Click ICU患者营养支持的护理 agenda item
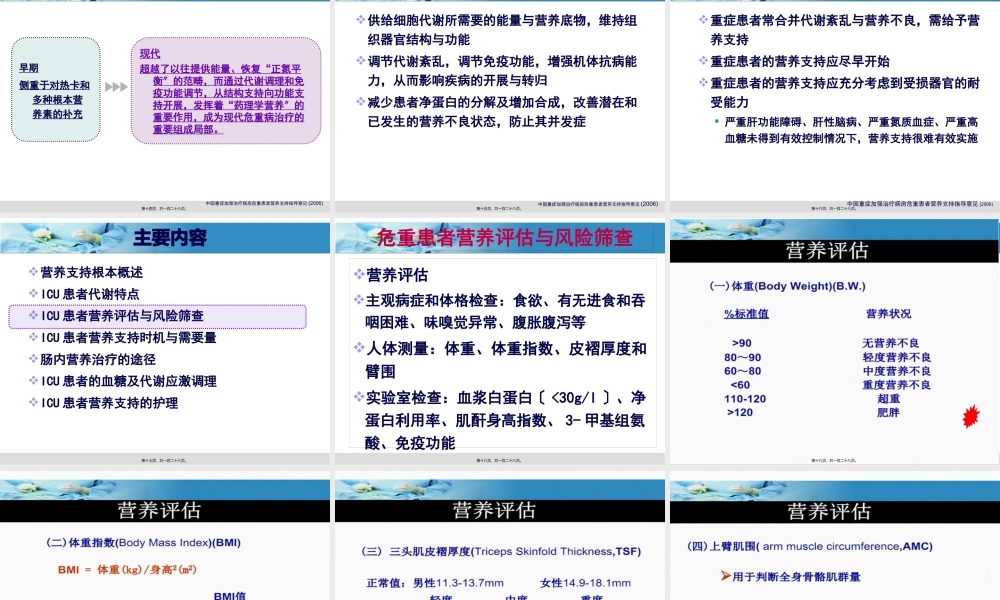 click(109, 403)
